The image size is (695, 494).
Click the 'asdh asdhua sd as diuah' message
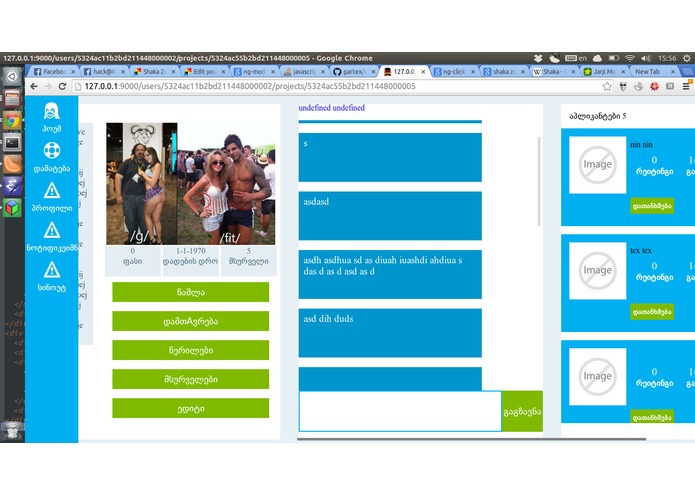click(x=390, y=274)
